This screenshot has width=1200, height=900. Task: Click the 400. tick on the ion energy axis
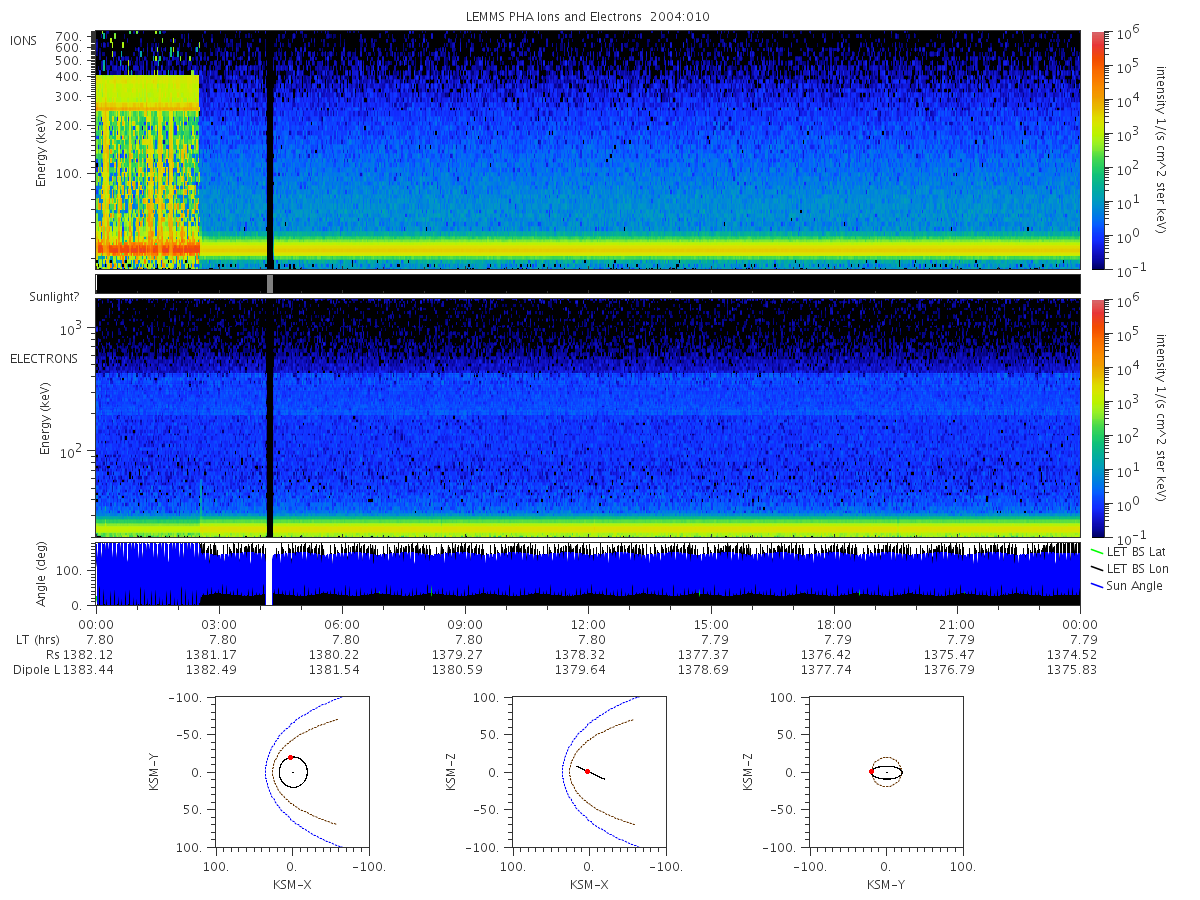tap(67, 75)
